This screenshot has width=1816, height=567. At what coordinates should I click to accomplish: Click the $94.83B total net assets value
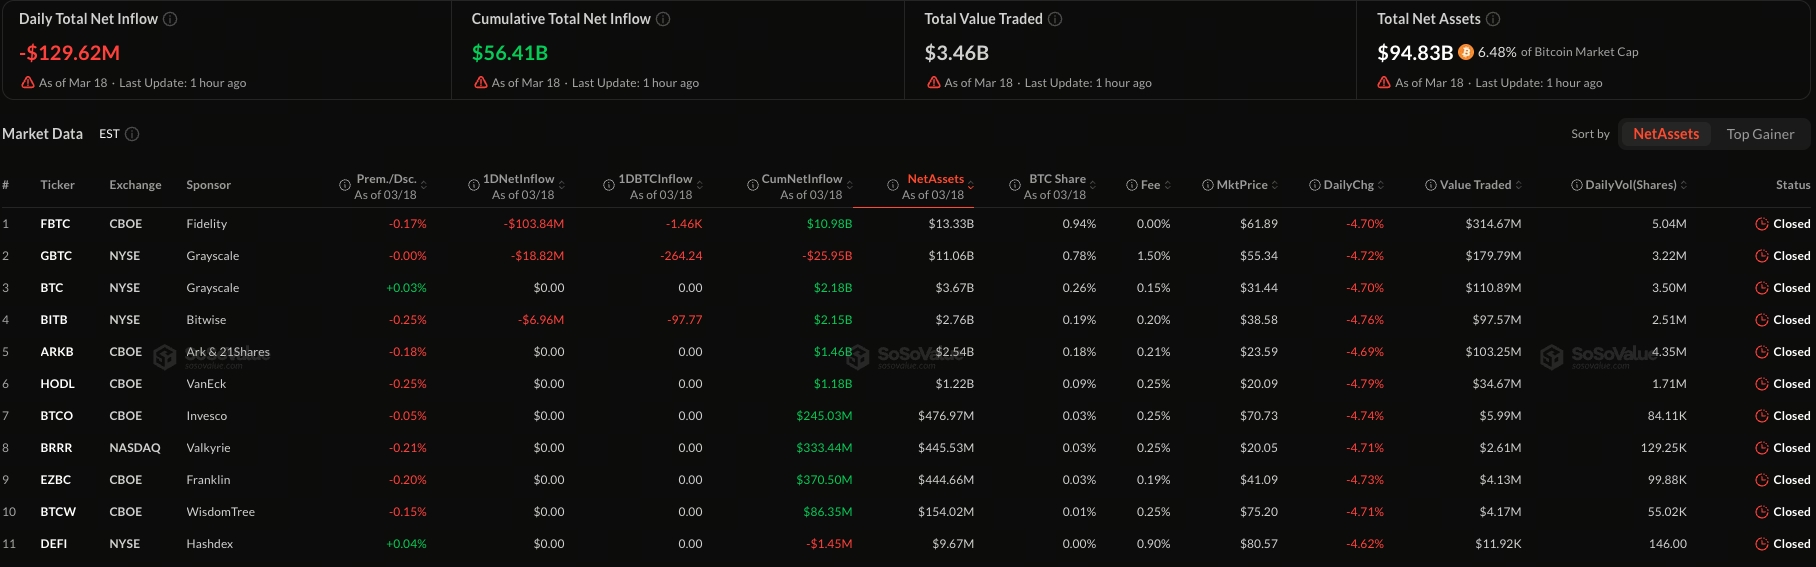click(x=1415, y=53)
